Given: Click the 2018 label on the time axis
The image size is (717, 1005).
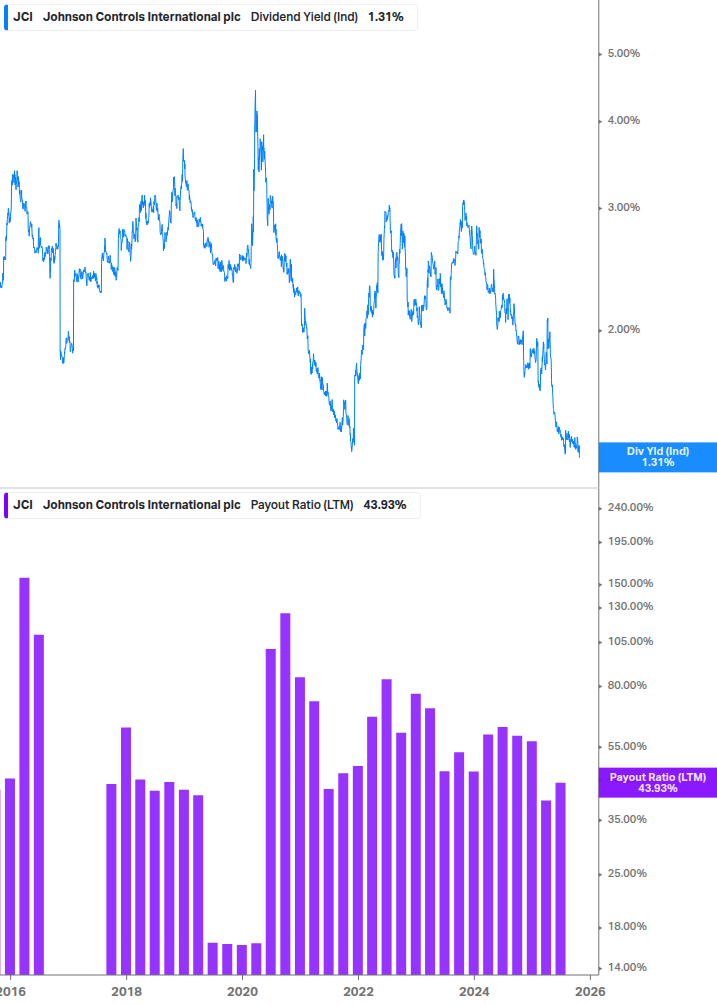Looking at the screenshot, I should (x=126, y=991).
